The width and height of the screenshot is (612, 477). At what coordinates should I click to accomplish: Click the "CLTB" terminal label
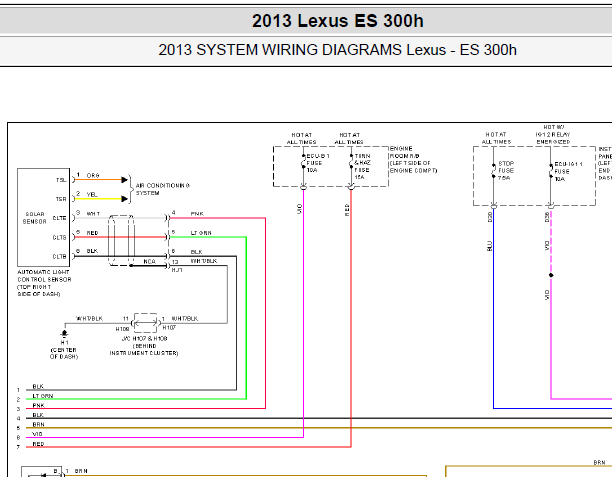tap(60, 256)
